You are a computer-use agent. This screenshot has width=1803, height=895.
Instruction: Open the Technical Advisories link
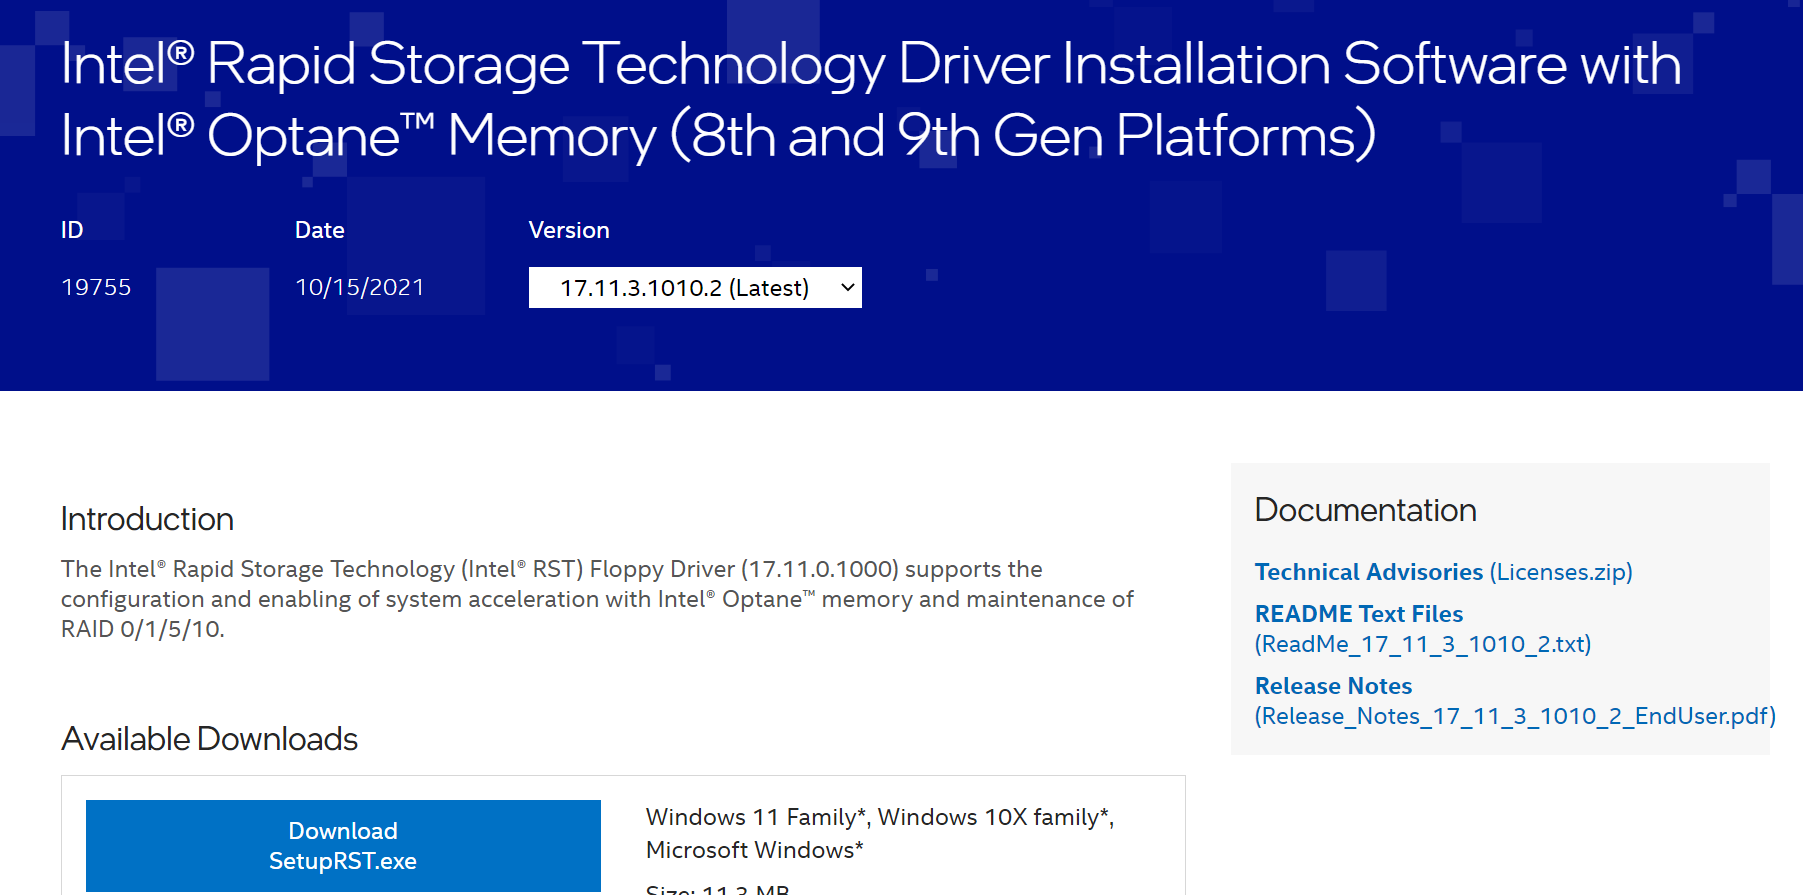[1368, 572]
